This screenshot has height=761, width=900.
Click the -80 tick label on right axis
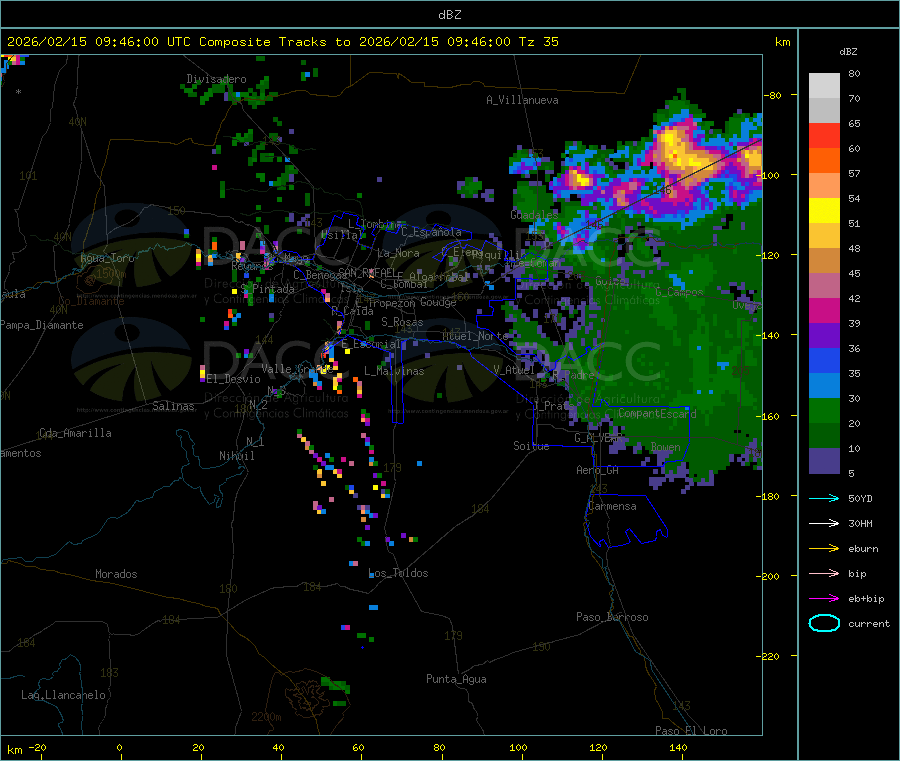pyautogui.click(x=774, y=95)
